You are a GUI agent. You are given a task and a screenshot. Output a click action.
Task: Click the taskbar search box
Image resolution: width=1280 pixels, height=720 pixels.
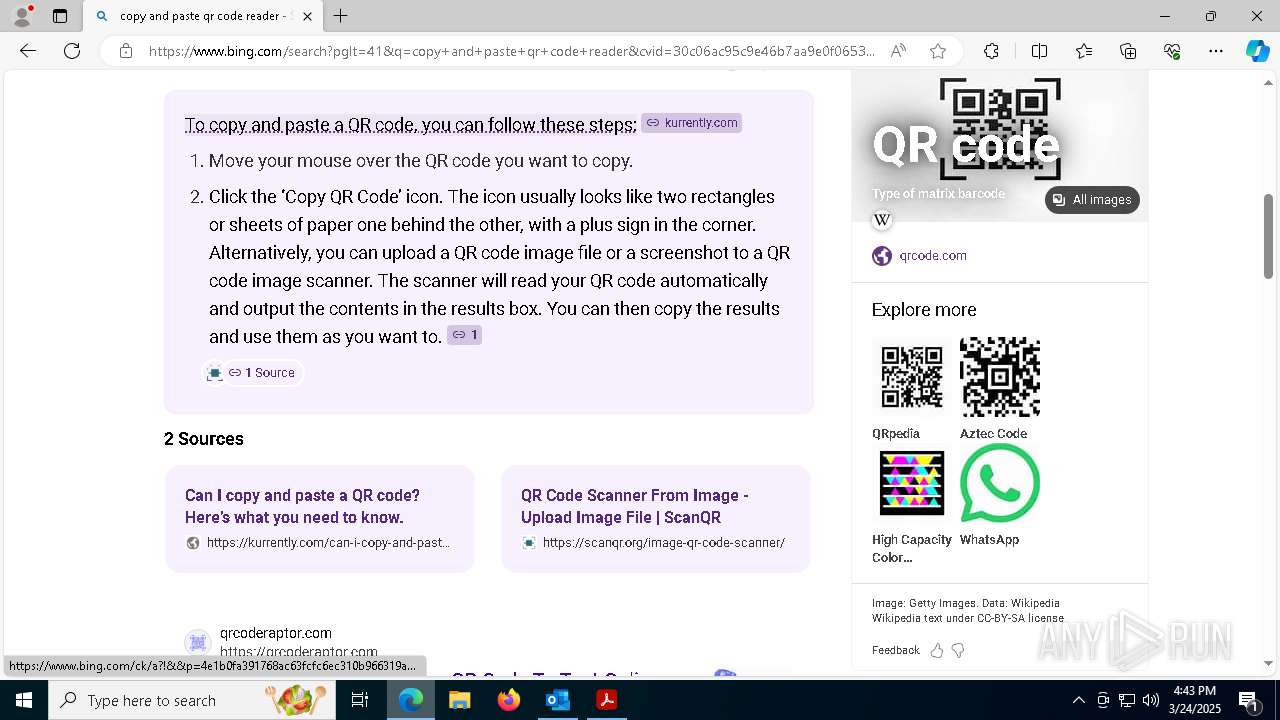190,700
